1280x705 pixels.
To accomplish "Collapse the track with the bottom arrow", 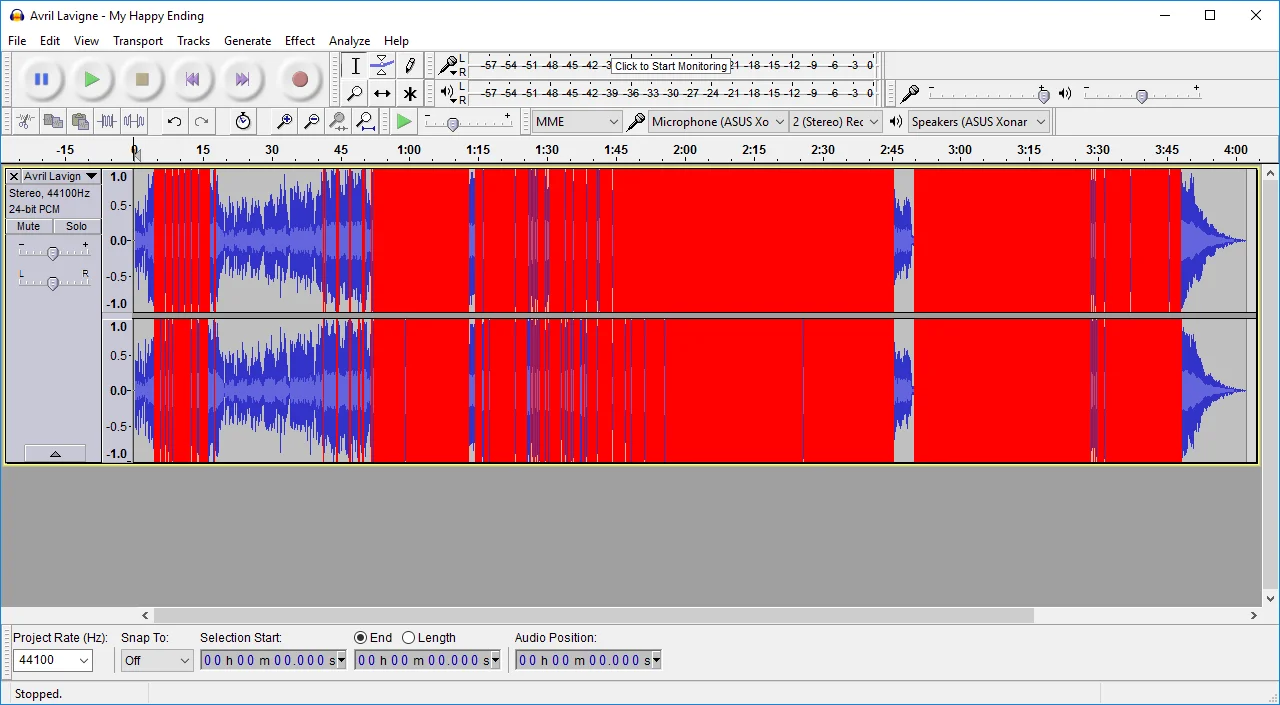I will pyautogui.click(x=55, y=454).
